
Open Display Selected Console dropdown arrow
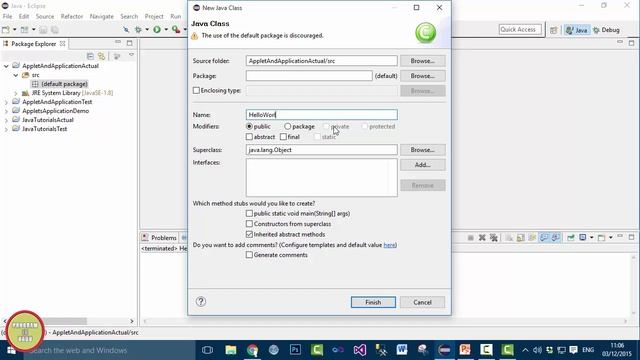point(591,238)
